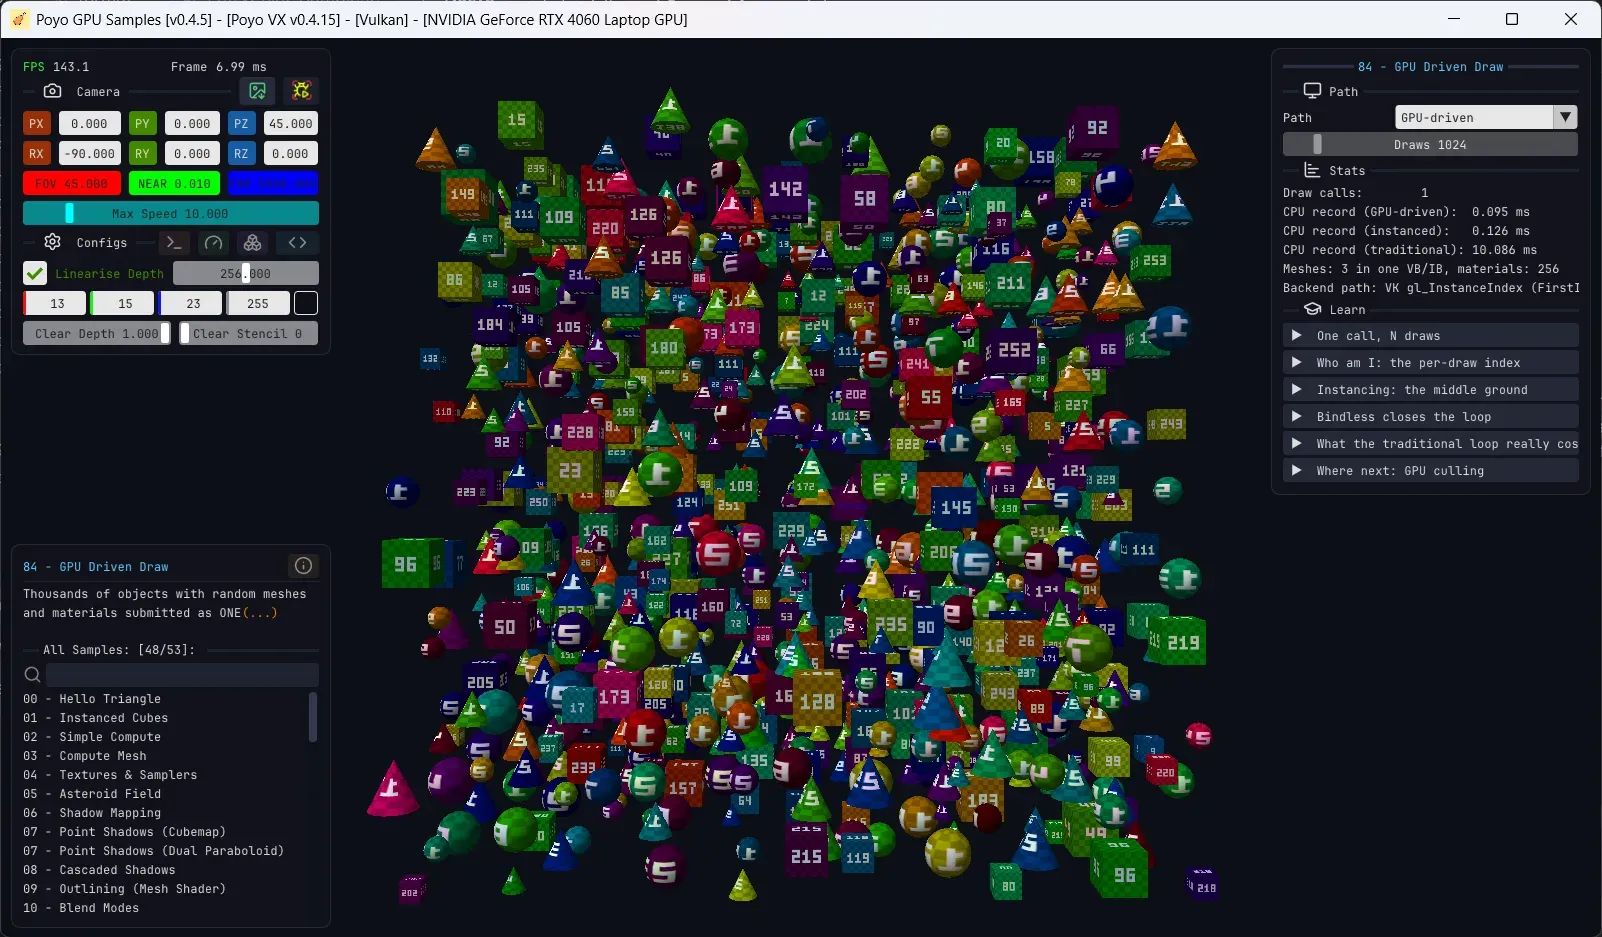Select sample 00 - Hello Triangle
This screenshot has height=937, width=1602.
point(92,699)
